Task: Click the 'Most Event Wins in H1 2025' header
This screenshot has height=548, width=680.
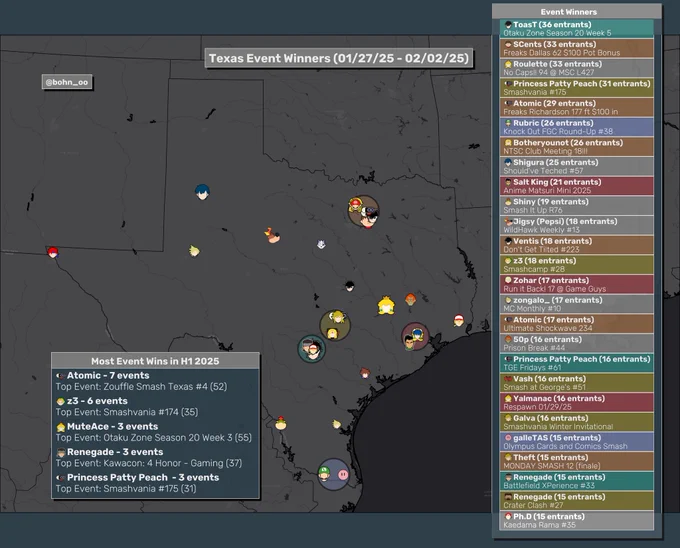Action: [x=155, y=361]
